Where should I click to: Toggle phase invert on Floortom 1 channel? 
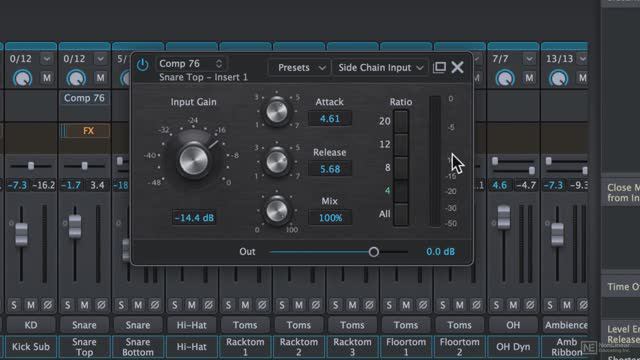tap(423, 305)
